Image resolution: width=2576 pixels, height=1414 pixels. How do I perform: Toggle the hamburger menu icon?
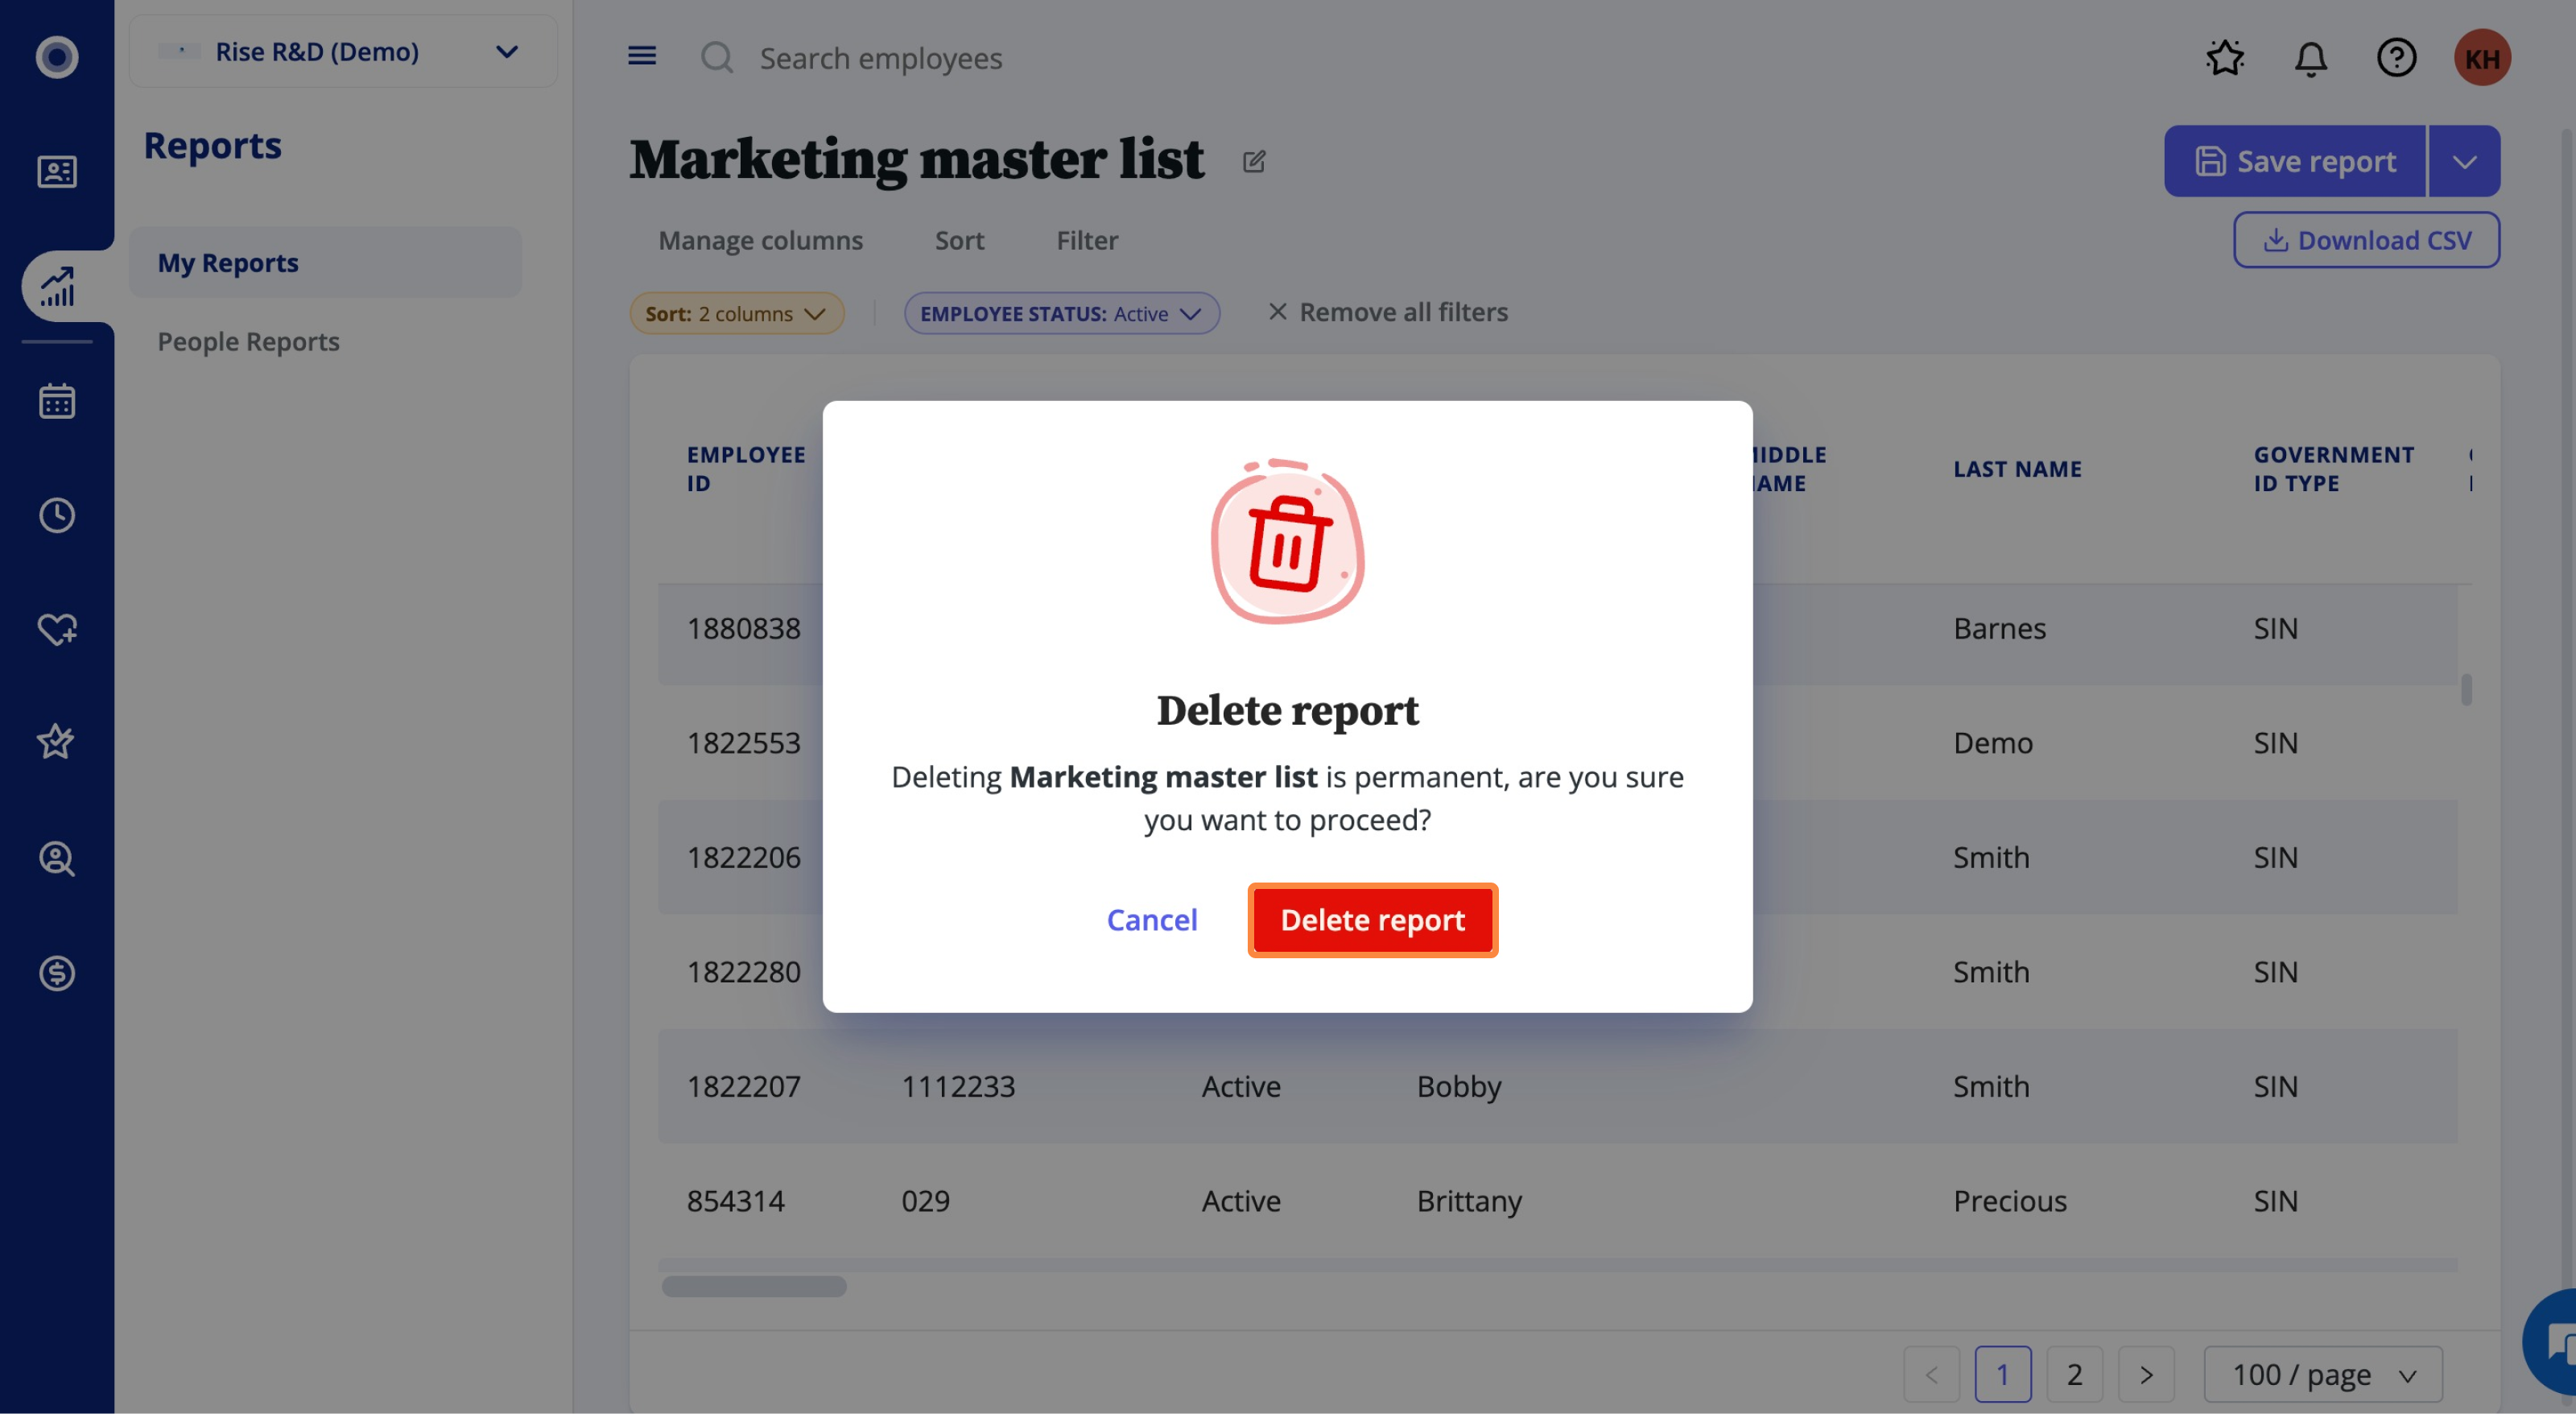click(642, 56)
